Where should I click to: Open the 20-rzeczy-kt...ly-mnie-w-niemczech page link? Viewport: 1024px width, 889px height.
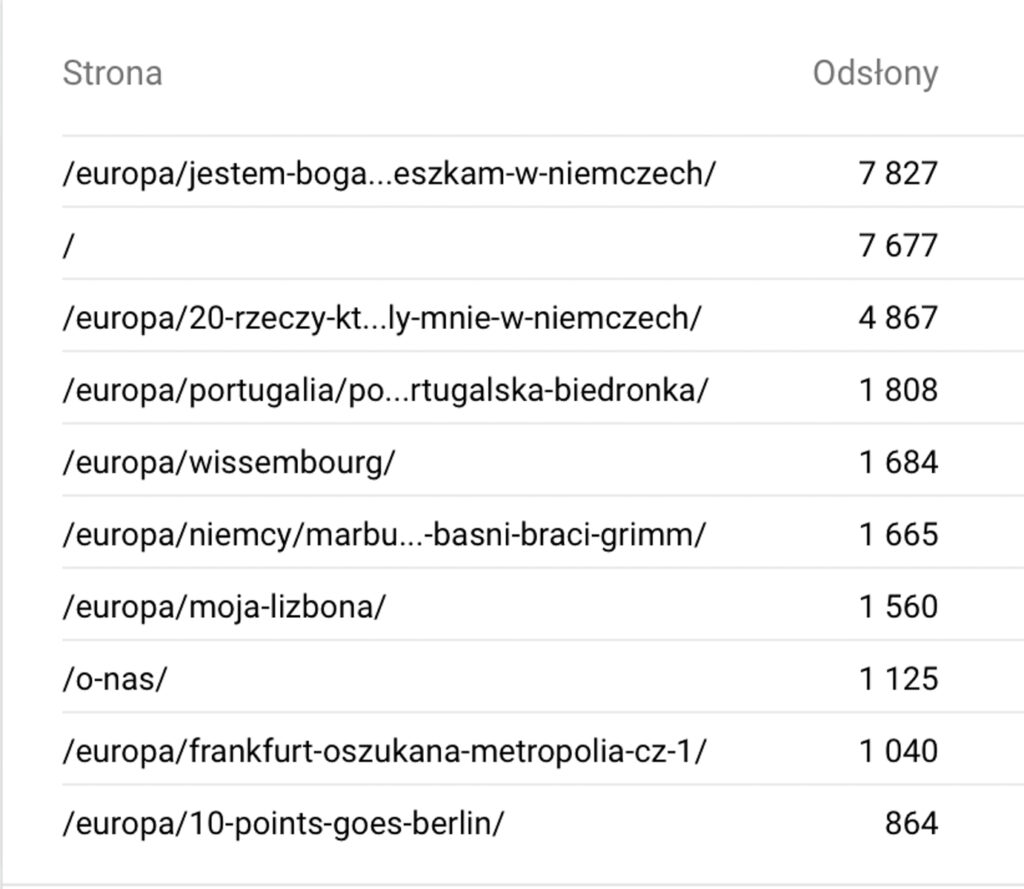[382, 319]
